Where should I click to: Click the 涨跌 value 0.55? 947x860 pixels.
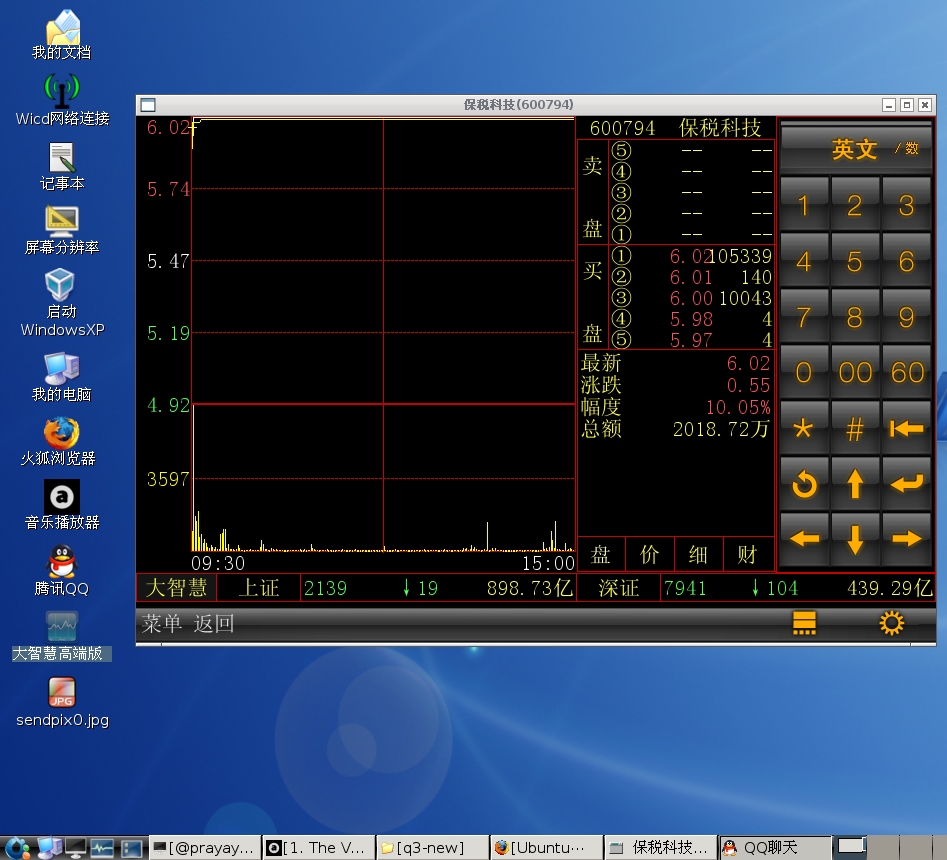[748, 385]
